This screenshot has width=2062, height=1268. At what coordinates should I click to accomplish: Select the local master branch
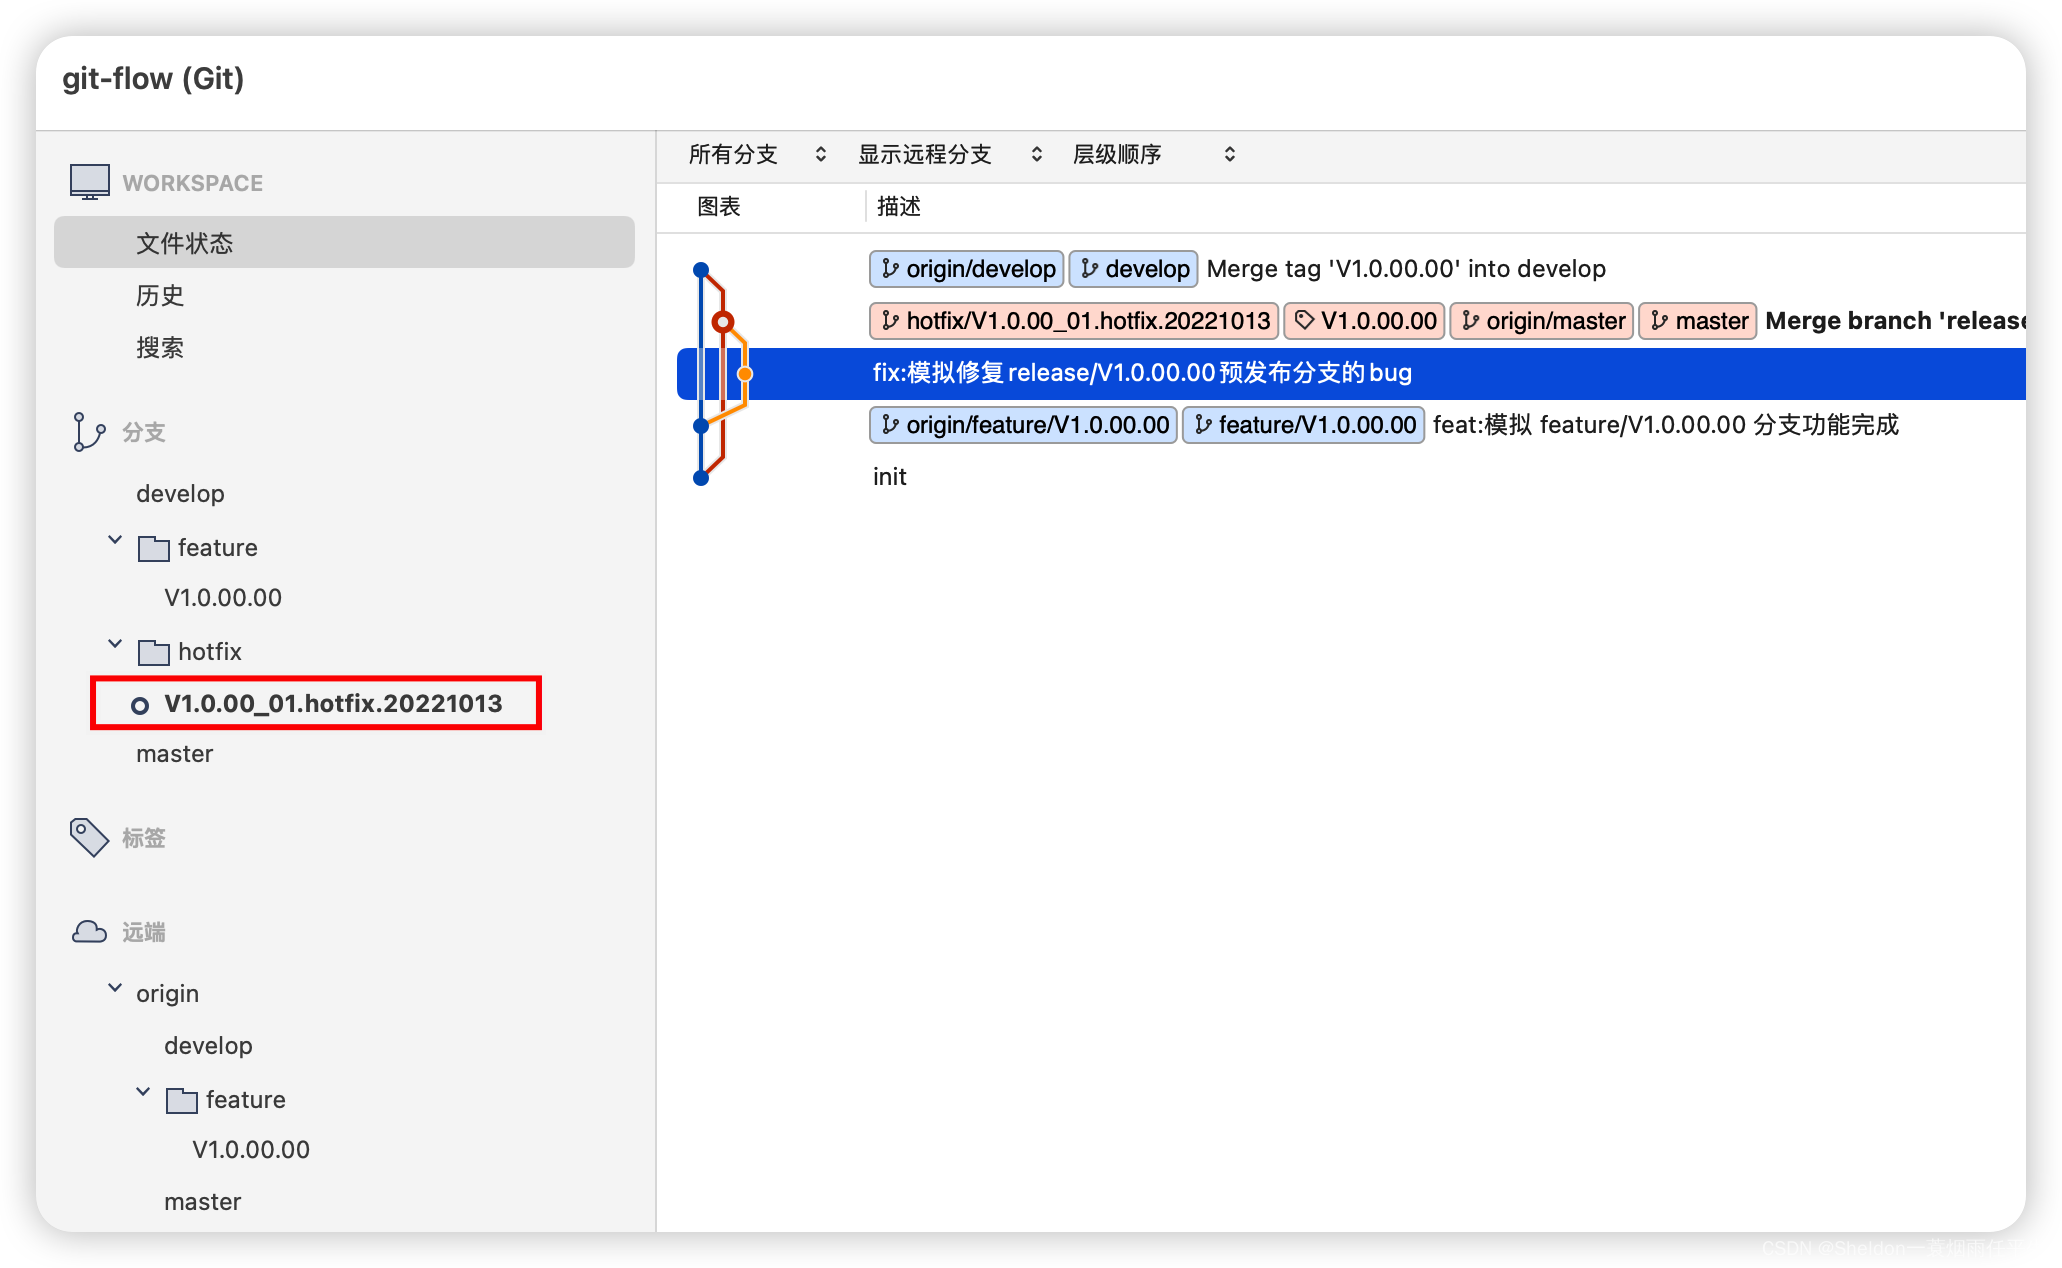174,754
